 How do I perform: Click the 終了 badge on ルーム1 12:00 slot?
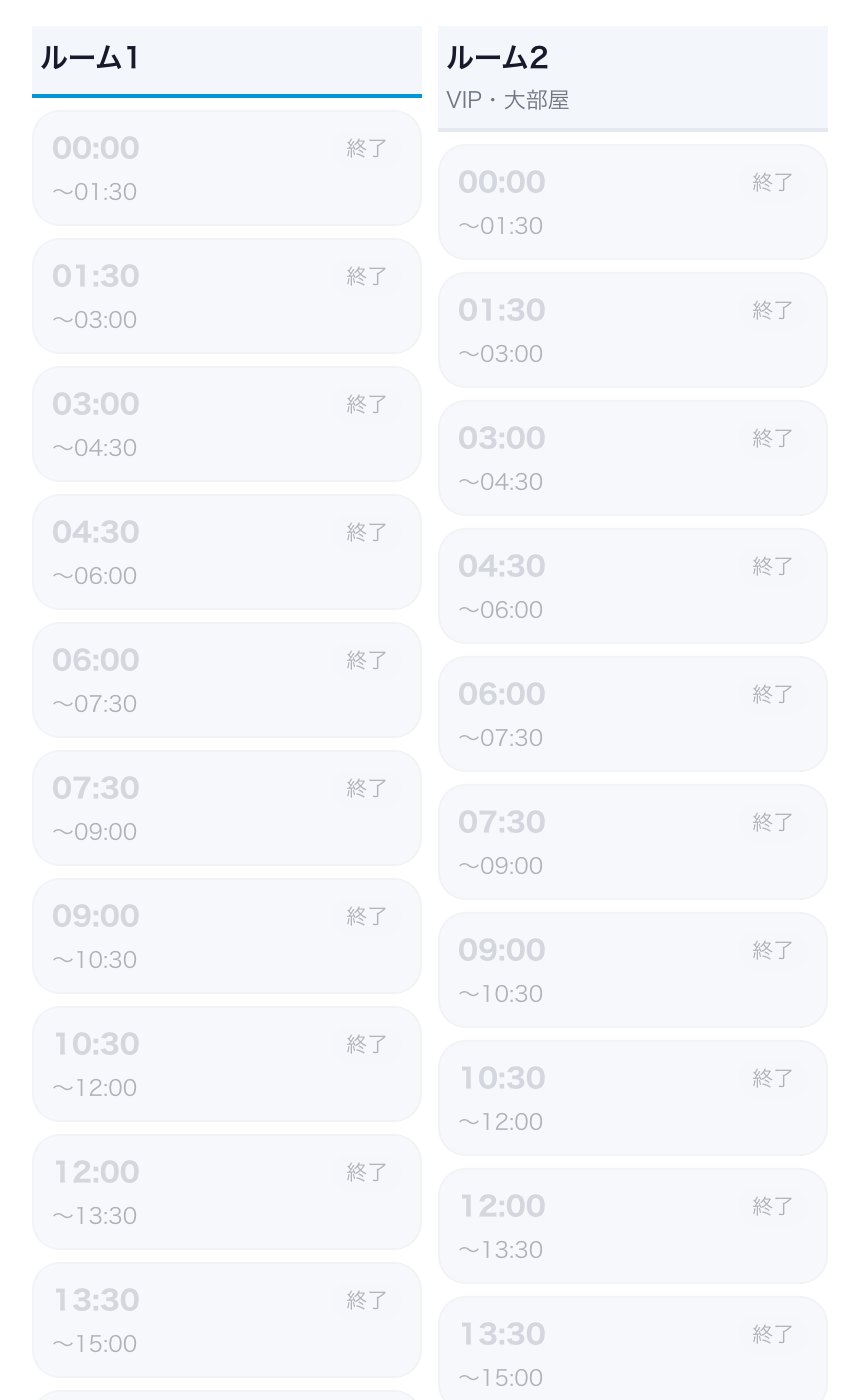[x=366, y=1172]
